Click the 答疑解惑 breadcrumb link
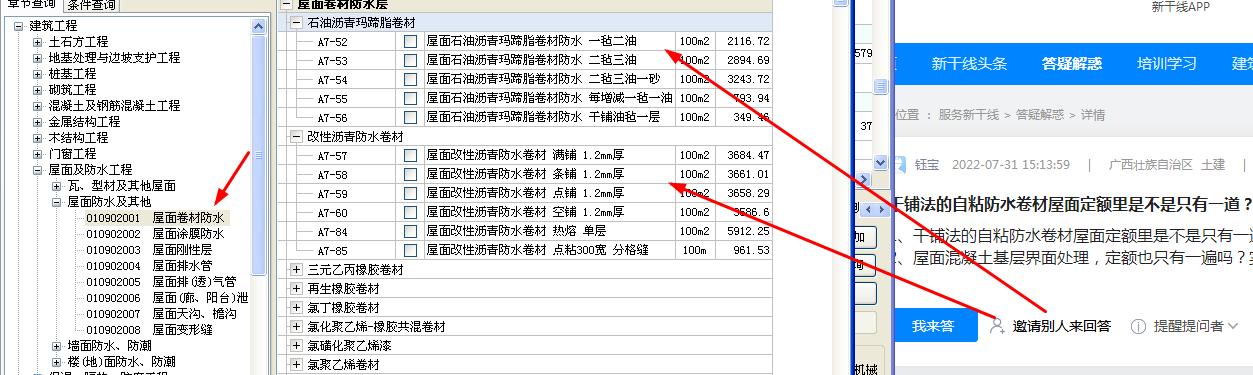This screenshot has height=375, width=1253. coord(1040,115)
